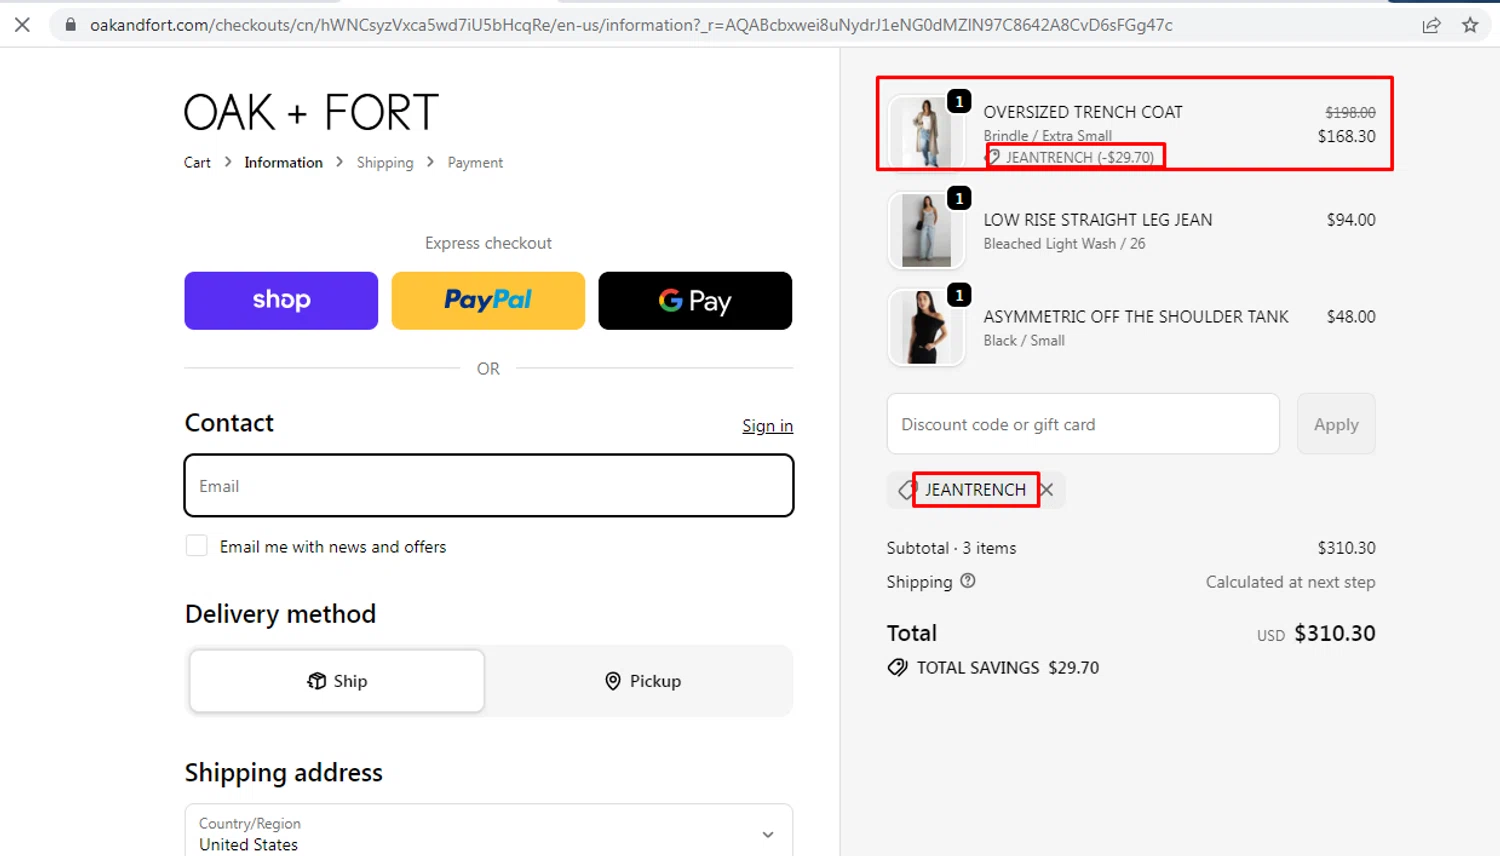This screenshot has height=856, width=1500.
Task: Click the Black / Small variant text
Action: point(1024,341)
